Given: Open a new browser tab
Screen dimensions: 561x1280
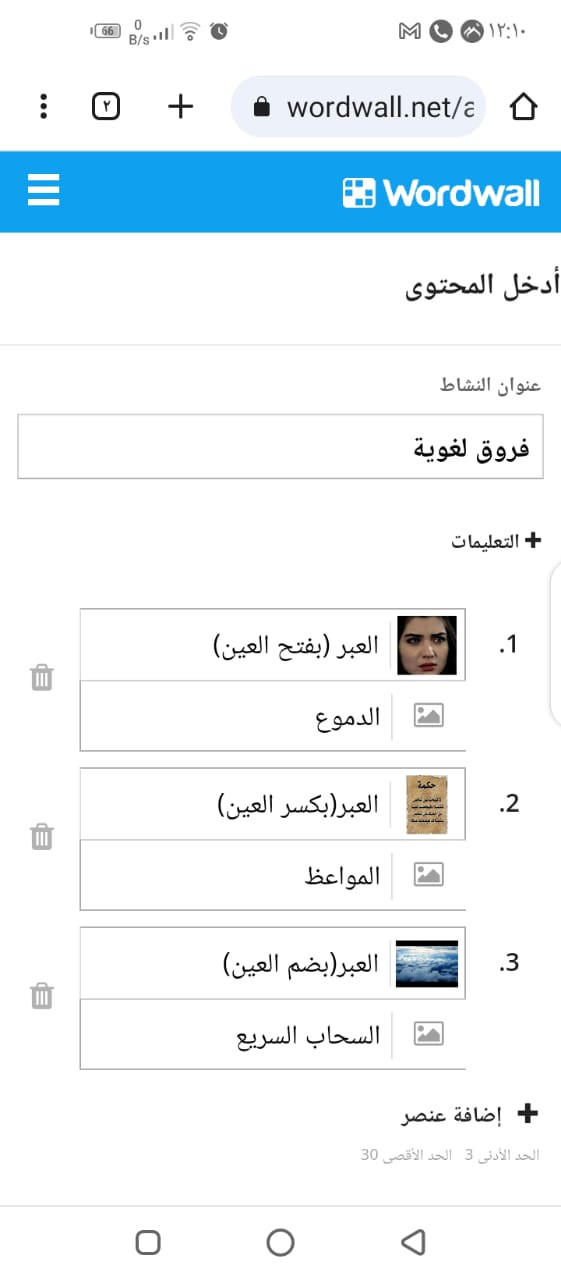Looking at the screenshot, I should point(180,107).
